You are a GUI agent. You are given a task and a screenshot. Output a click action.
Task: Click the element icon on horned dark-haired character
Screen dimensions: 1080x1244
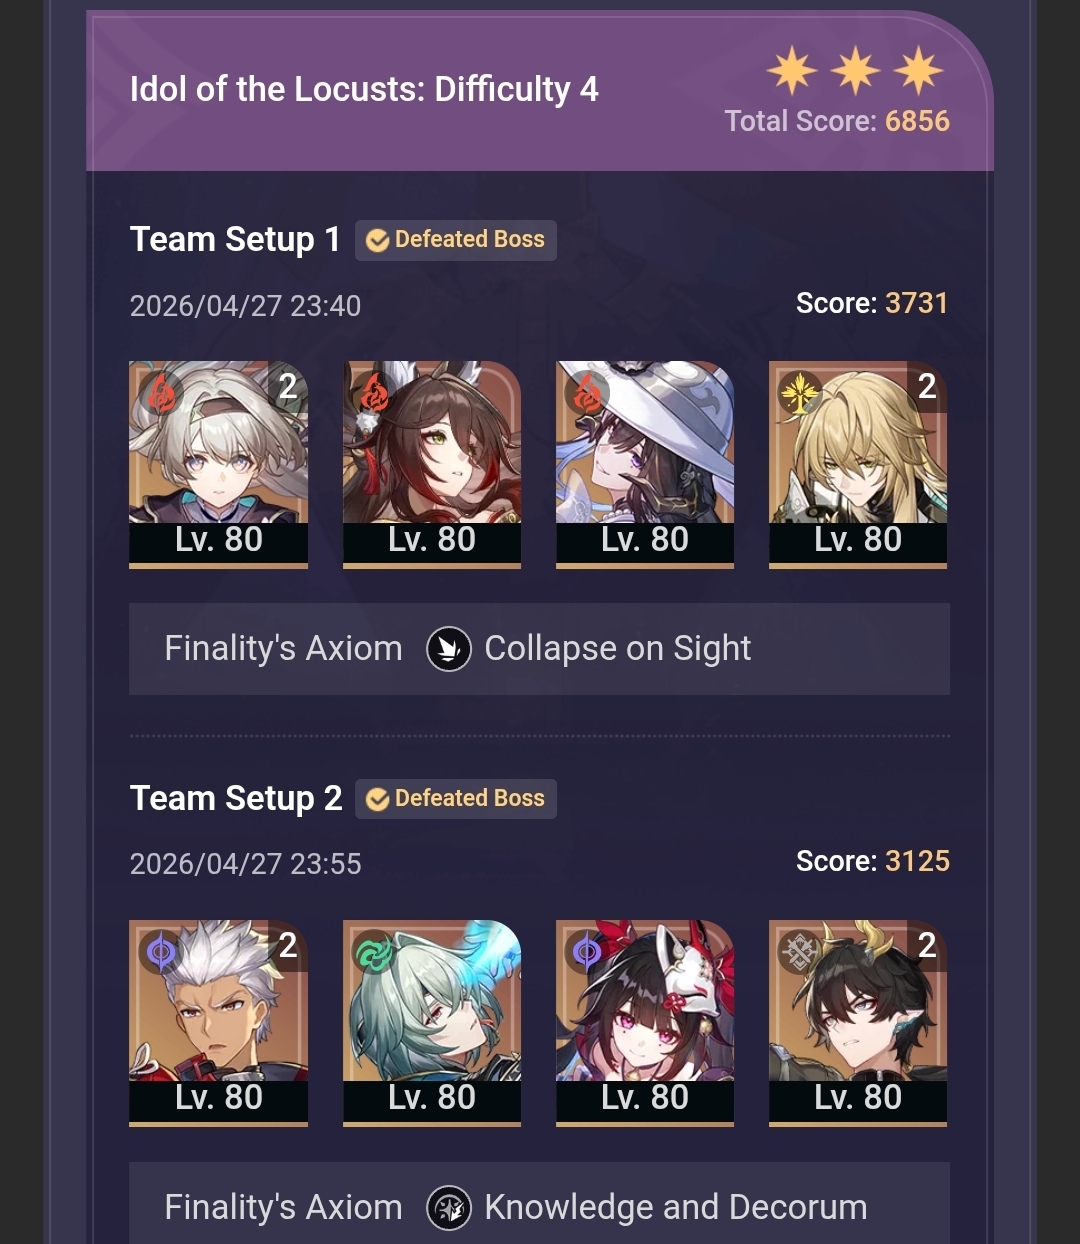[800, 952]
